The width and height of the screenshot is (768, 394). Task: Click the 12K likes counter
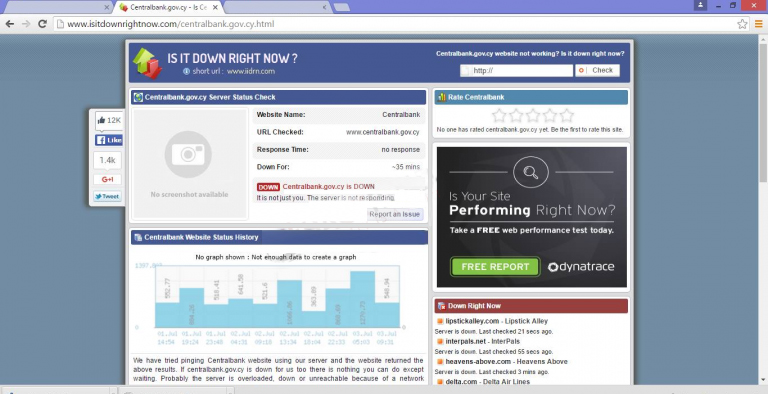pyautogui.click(x=108, y=121)
